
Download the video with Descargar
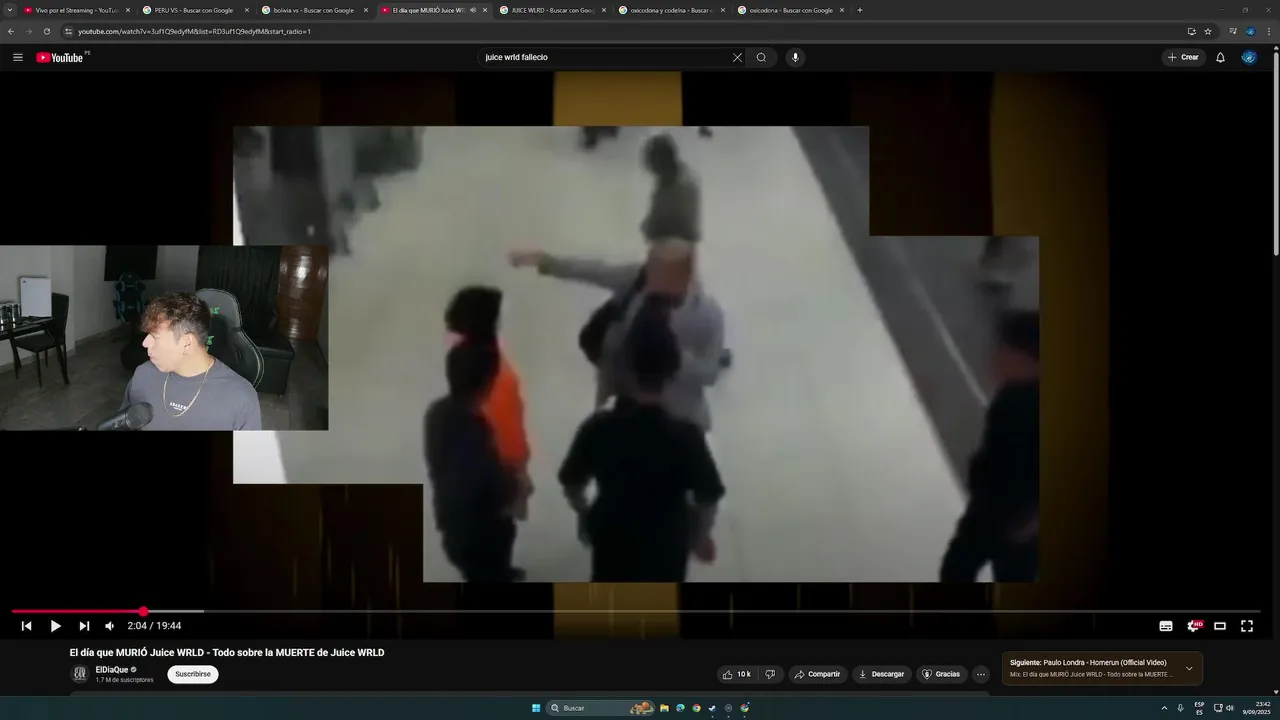pyautogui.click(x=881, y=674)
